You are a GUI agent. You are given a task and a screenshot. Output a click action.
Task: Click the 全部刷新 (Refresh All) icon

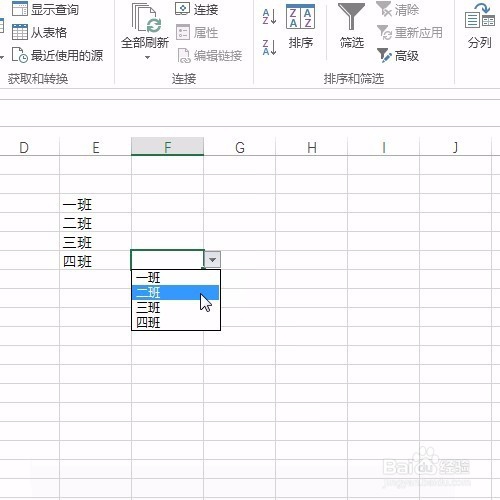(145, 18)
